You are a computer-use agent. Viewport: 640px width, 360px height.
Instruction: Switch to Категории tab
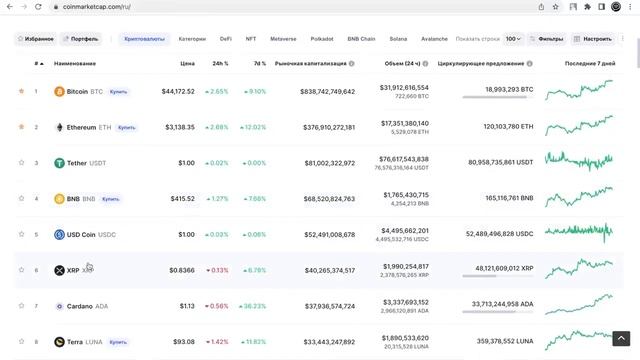click(x=192, y=39)
